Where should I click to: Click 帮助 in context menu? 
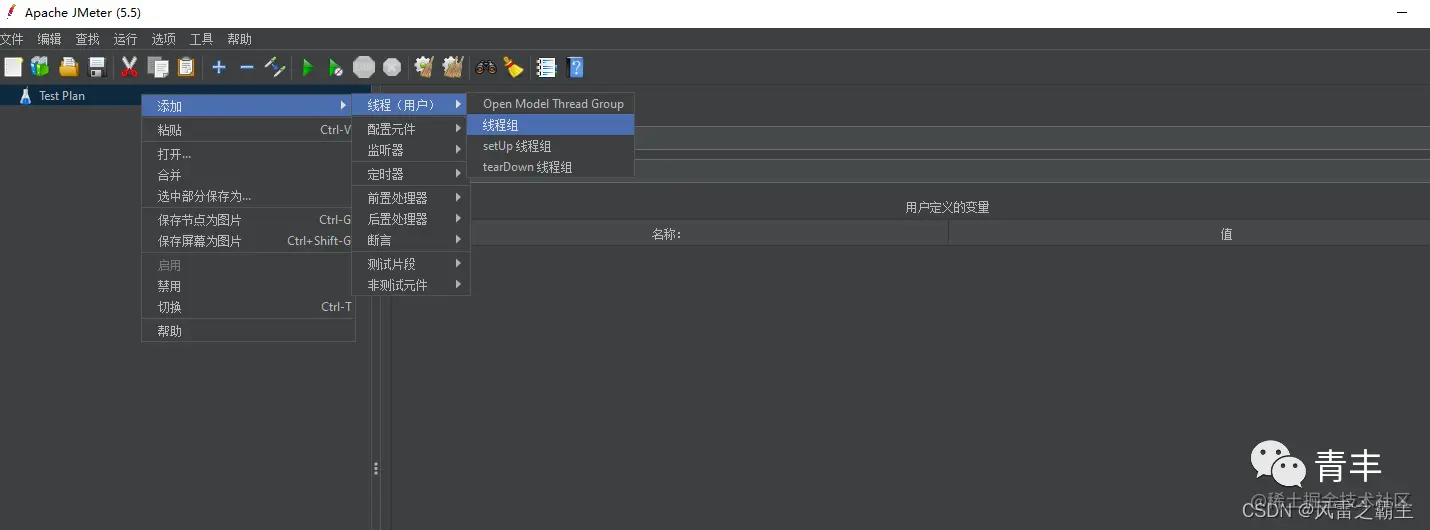click(x=248, y=331)
